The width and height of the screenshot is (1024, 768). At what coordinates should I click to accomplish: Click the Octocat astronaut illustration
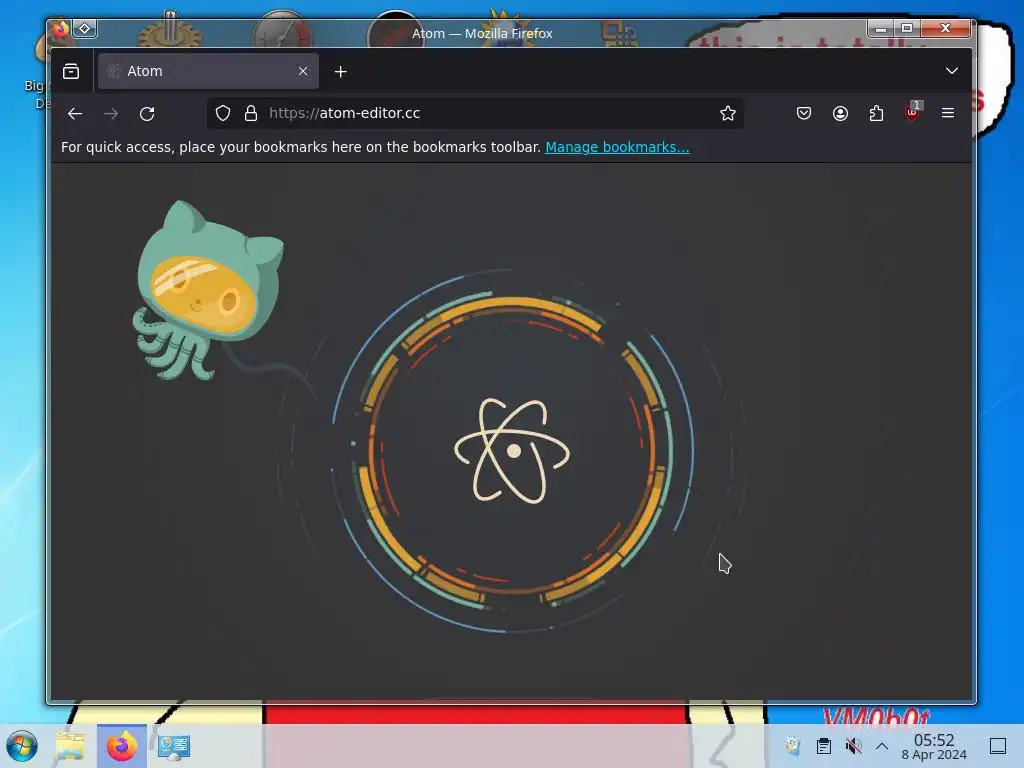click(x=208, y=290)
